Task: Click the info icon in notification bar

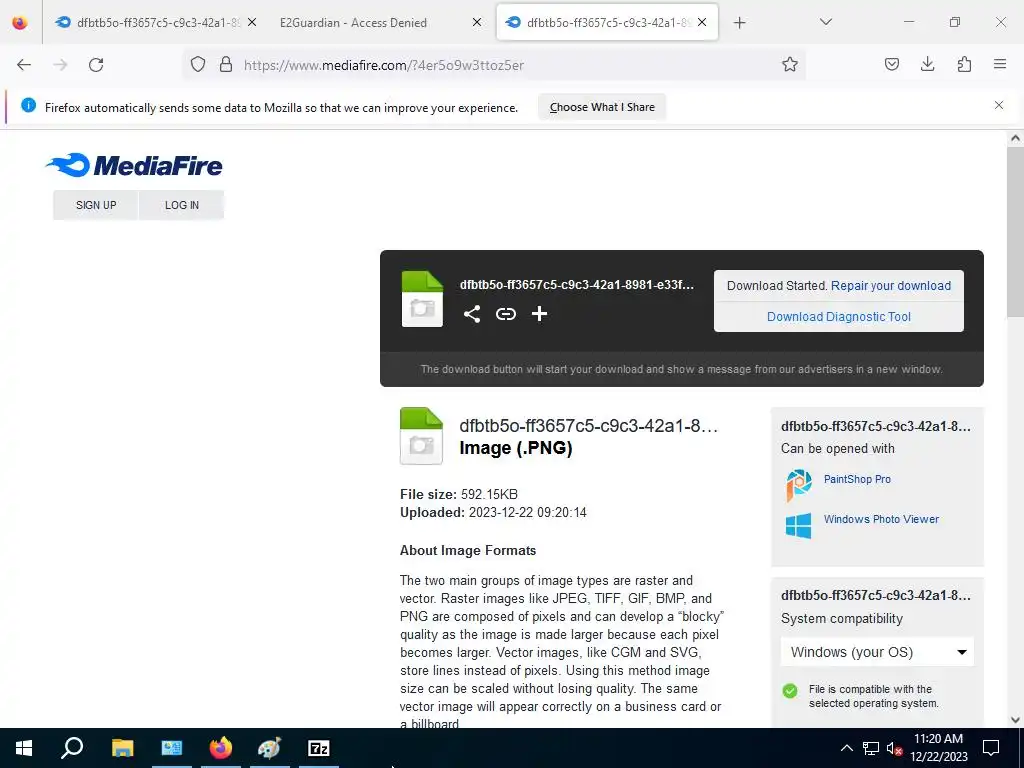Action: pyautogui.click(x=28, y=105)
